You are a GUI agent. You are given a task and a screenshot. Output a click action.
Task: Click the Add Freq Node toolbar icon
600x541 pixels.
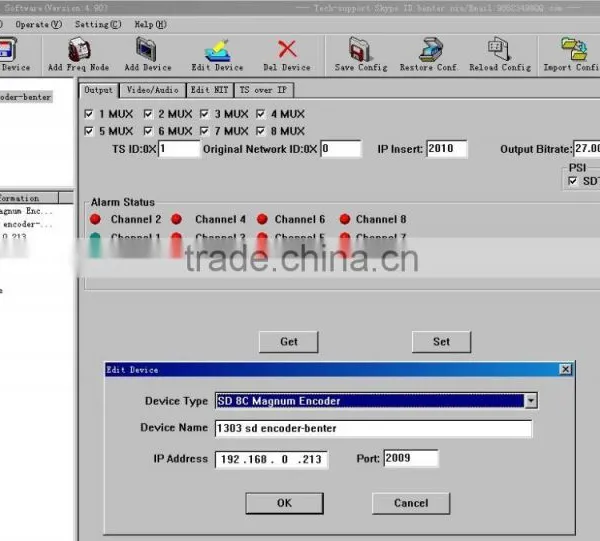tap(79, 49)
